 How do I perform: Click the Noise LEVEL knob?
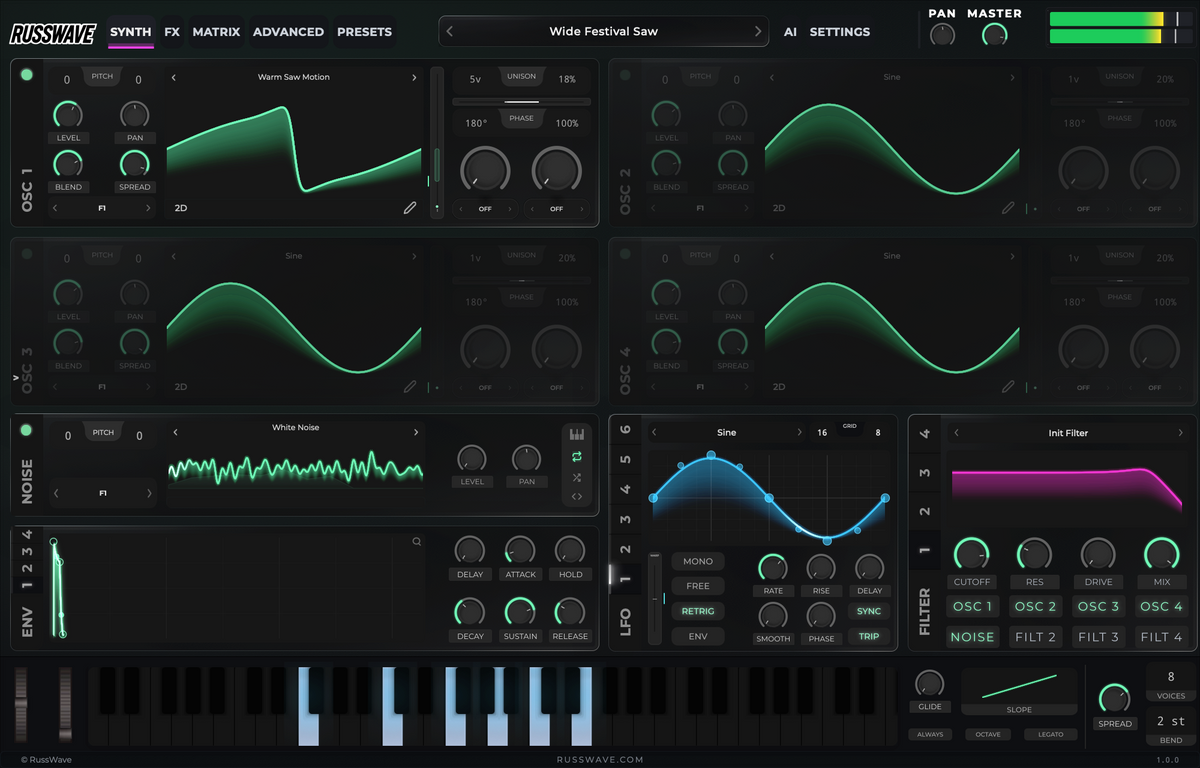tap(471, 459)
